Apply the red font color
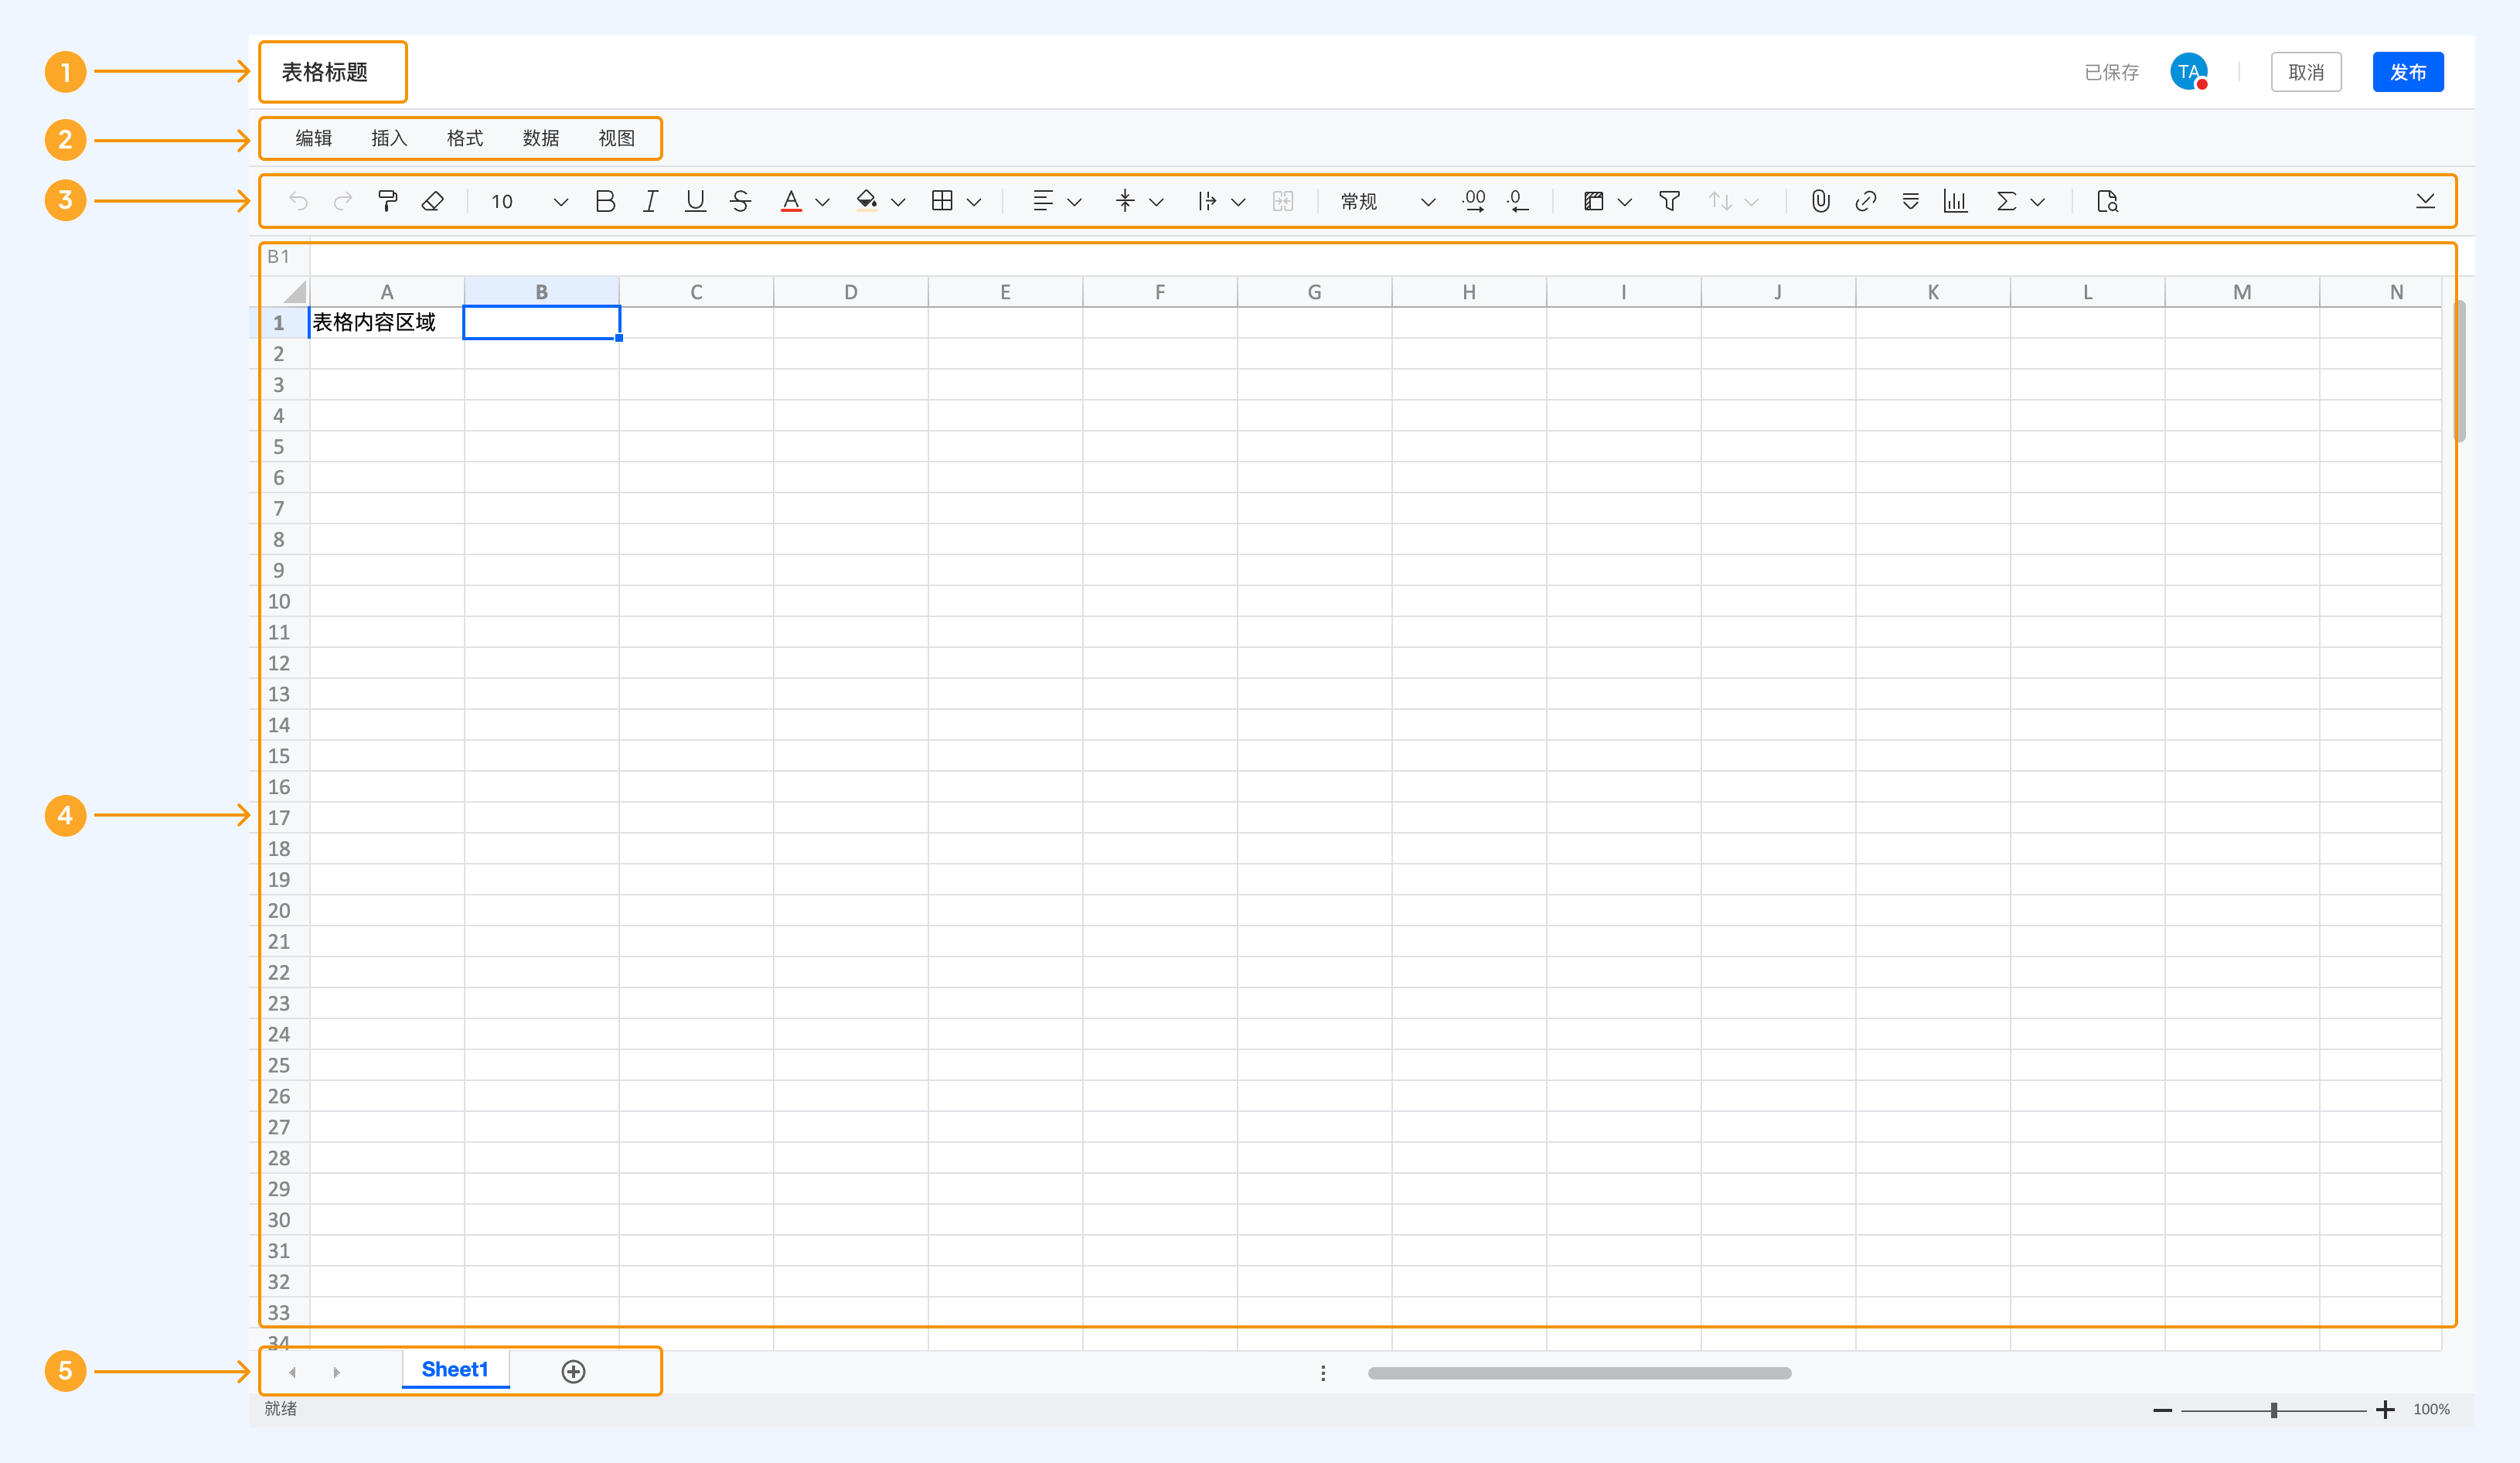The image size is (2520, 1463). [791, 201]
